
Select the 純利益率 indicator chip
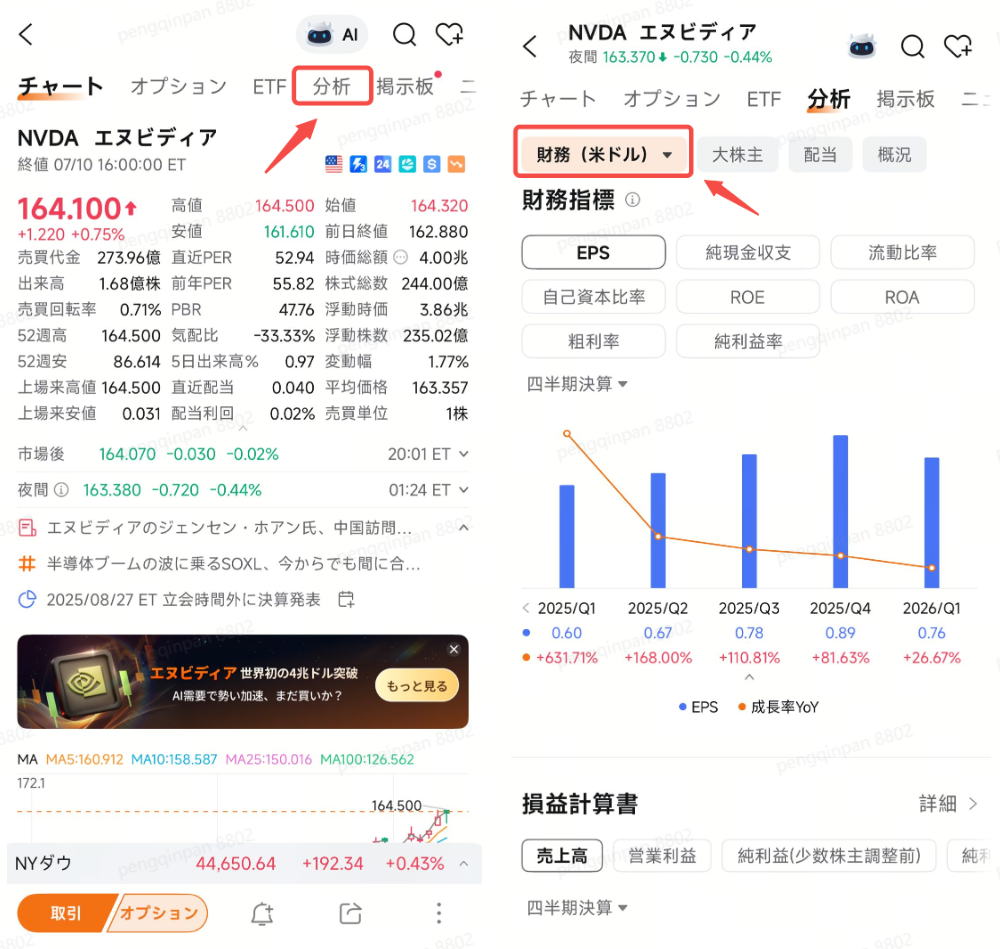coord(747,342)
